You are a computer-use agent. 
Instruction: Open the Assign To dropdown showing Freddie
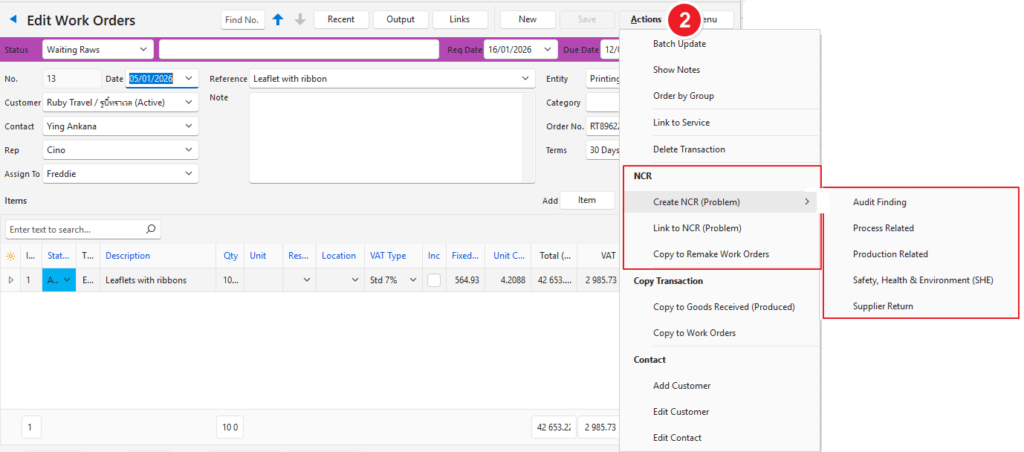189,174
